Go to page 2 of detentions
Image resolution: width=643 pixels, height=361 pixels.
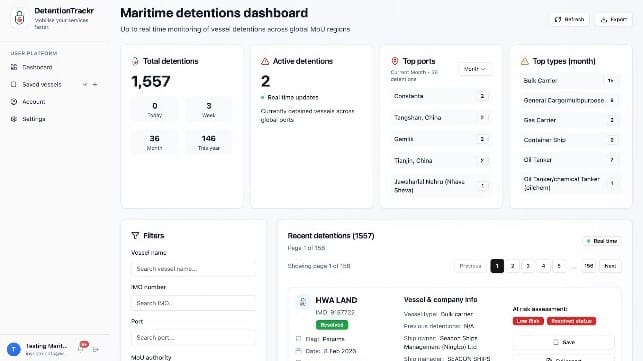[x=513, y=266]
